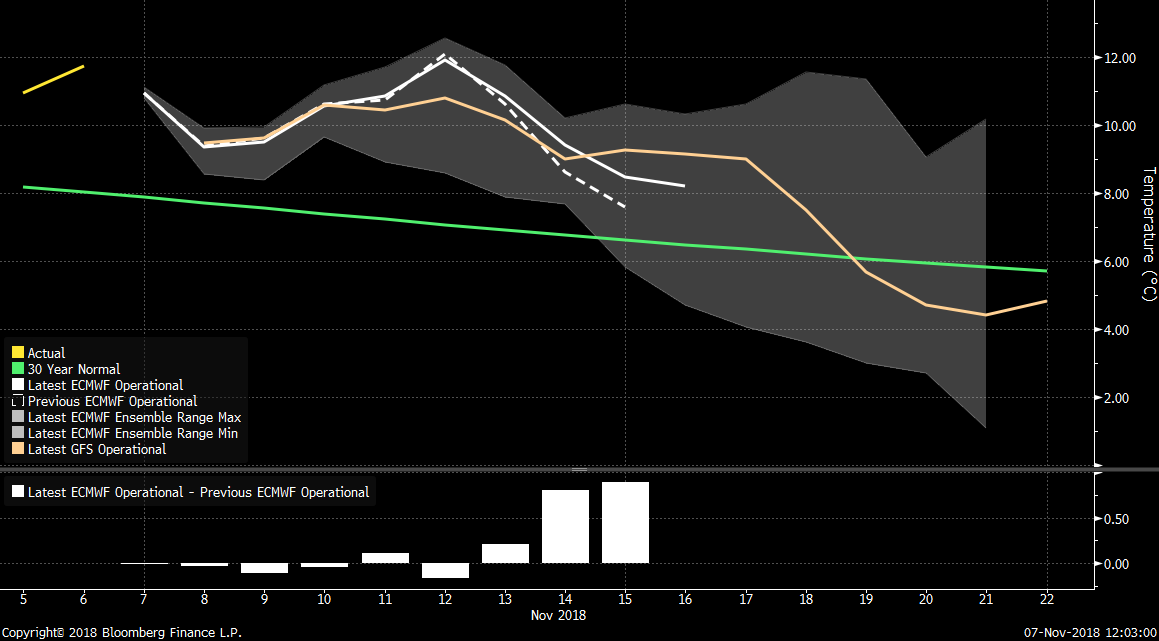Click the Bloomberg Finance L.P. copyright notice
1159x641 pixels.
tap(122, 633)
